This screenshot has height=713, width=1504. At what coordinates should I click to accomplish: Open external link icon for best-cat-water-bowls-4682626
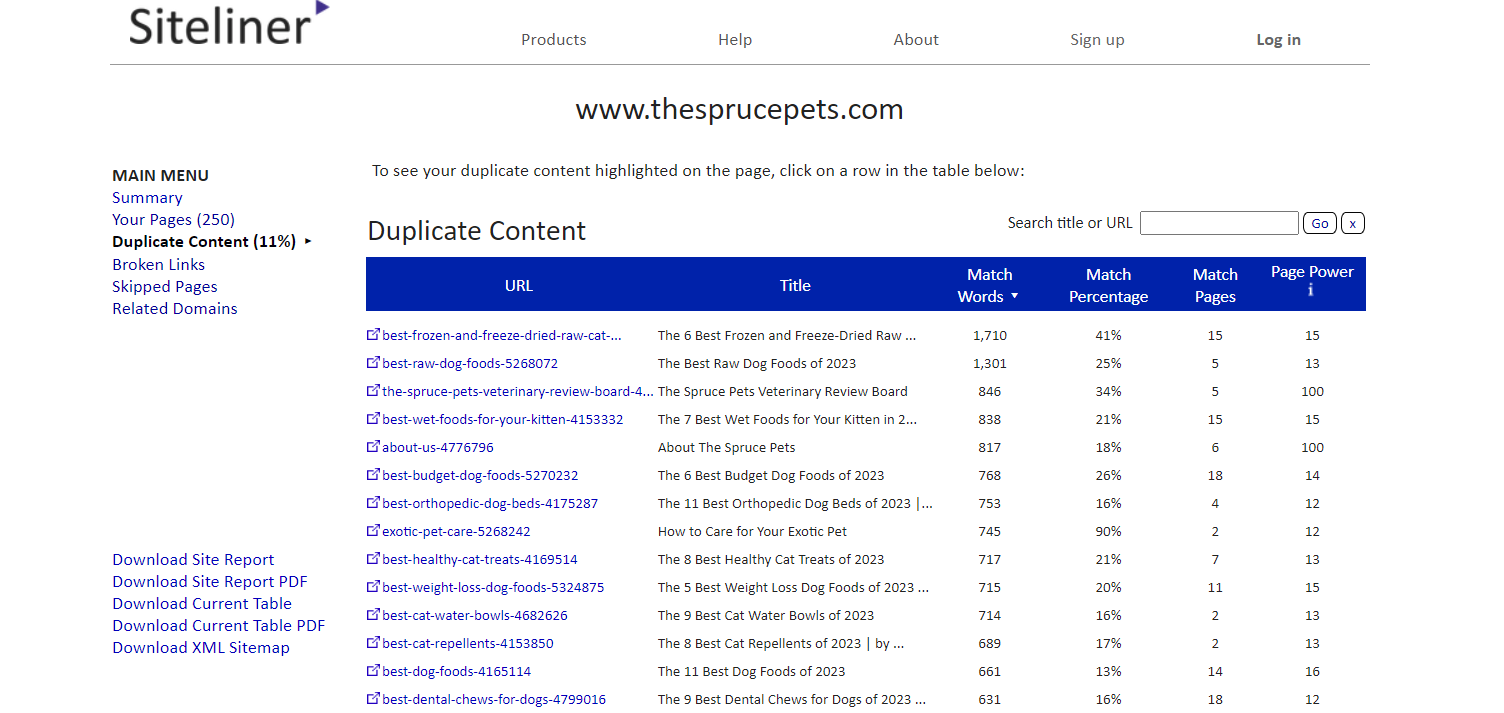374,615
